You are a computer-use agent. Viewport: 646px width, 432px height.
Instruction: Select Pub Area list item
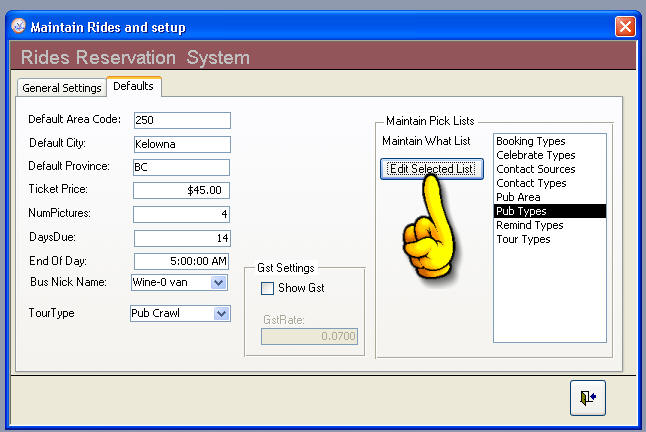pyautogui.click(x=518, y=198)
